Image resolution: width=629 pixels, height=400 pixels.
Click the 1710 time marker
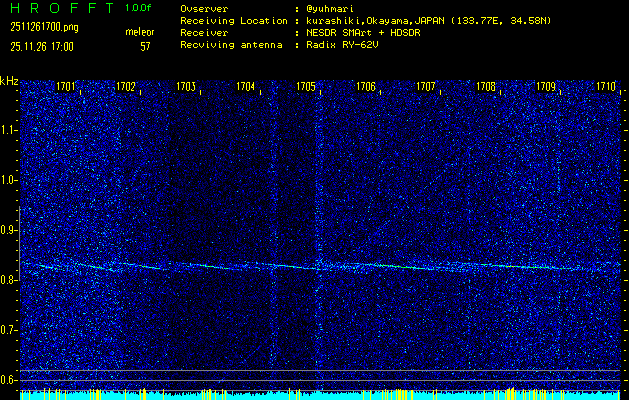coord(606,87)
